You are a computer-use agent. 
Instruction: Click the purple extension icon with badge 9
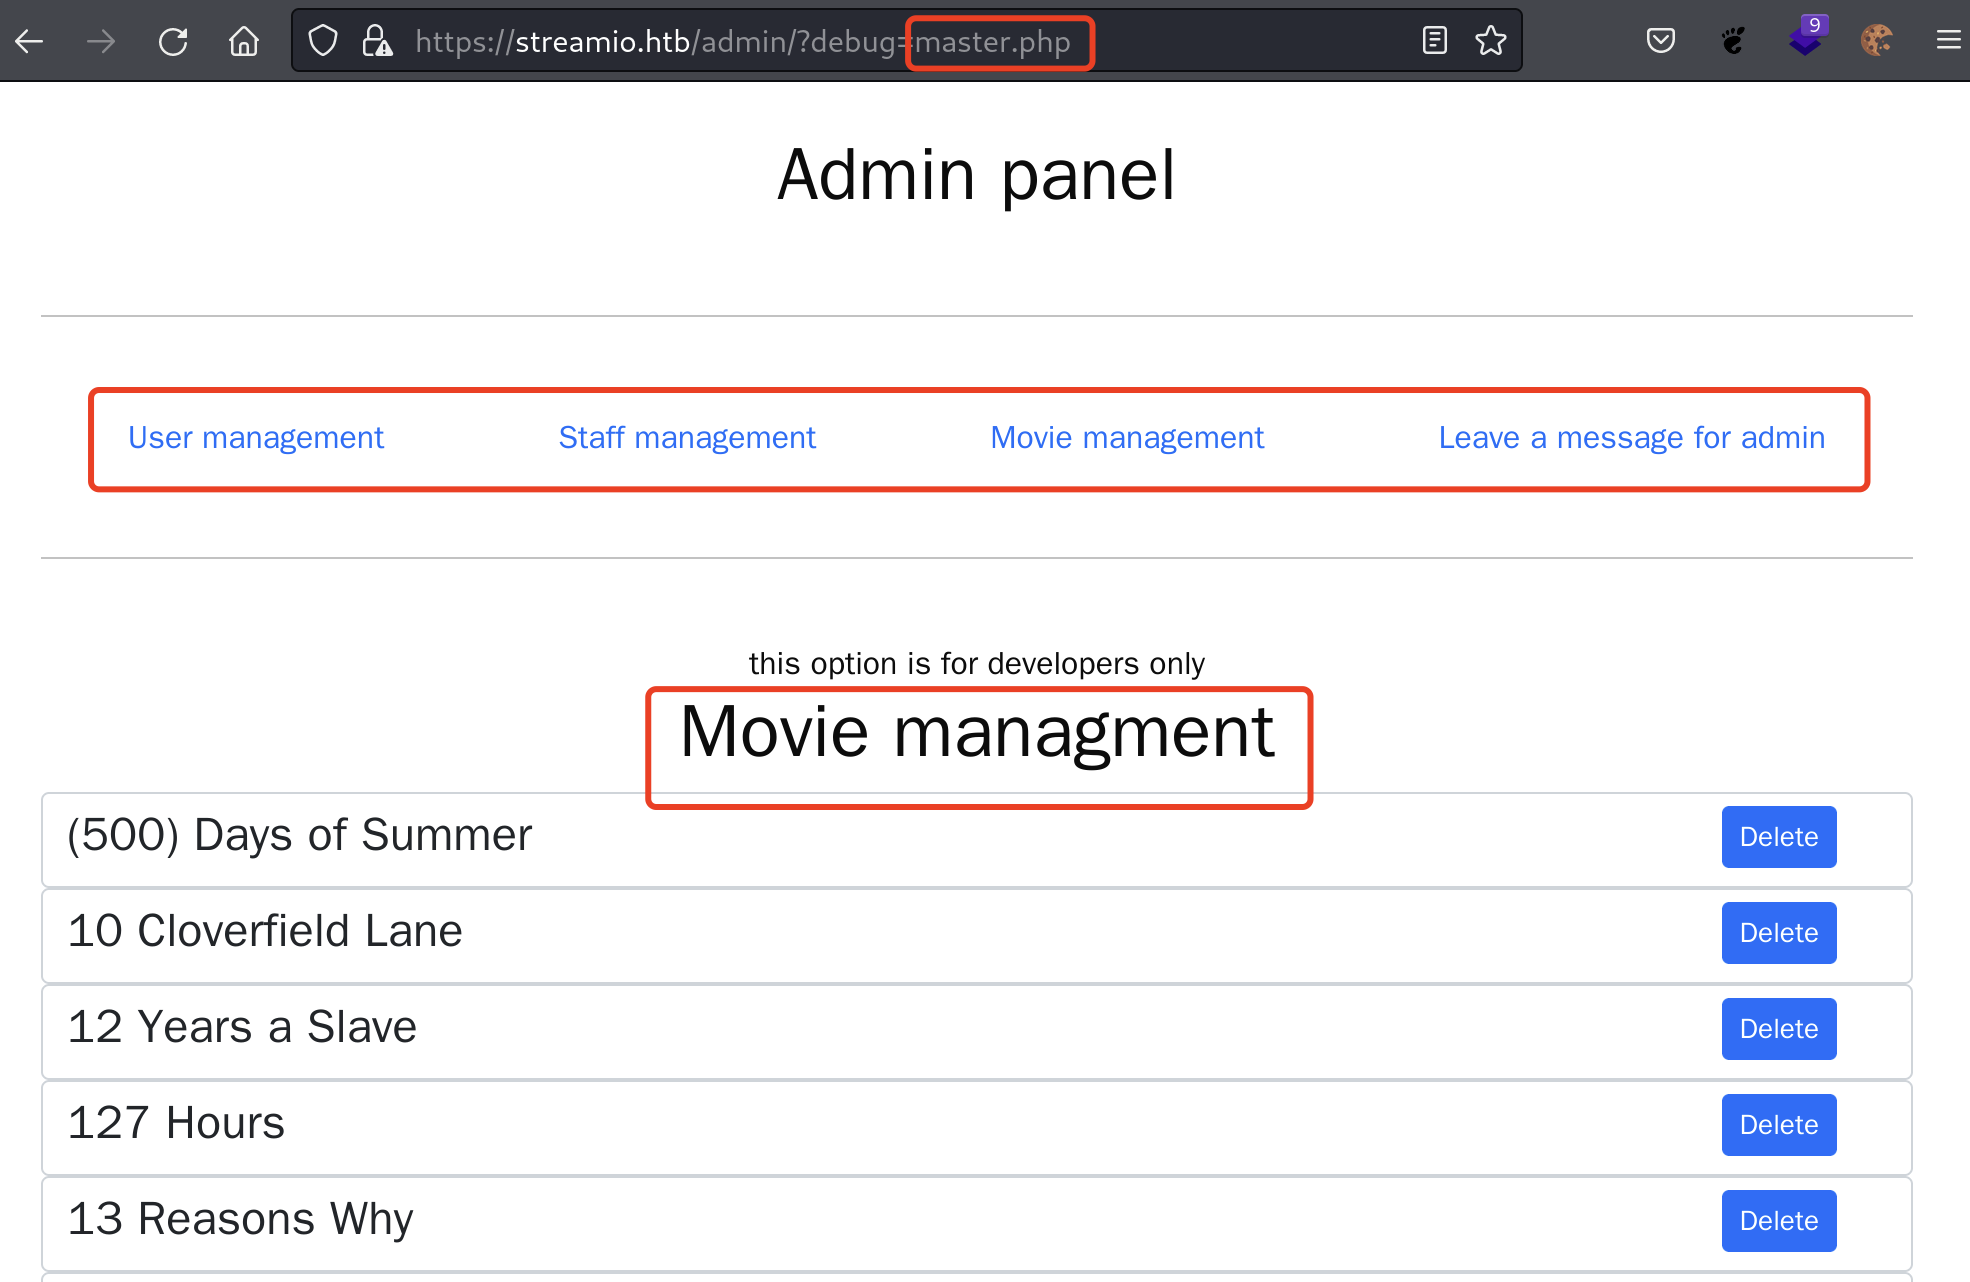click(x=1806, y=39)
